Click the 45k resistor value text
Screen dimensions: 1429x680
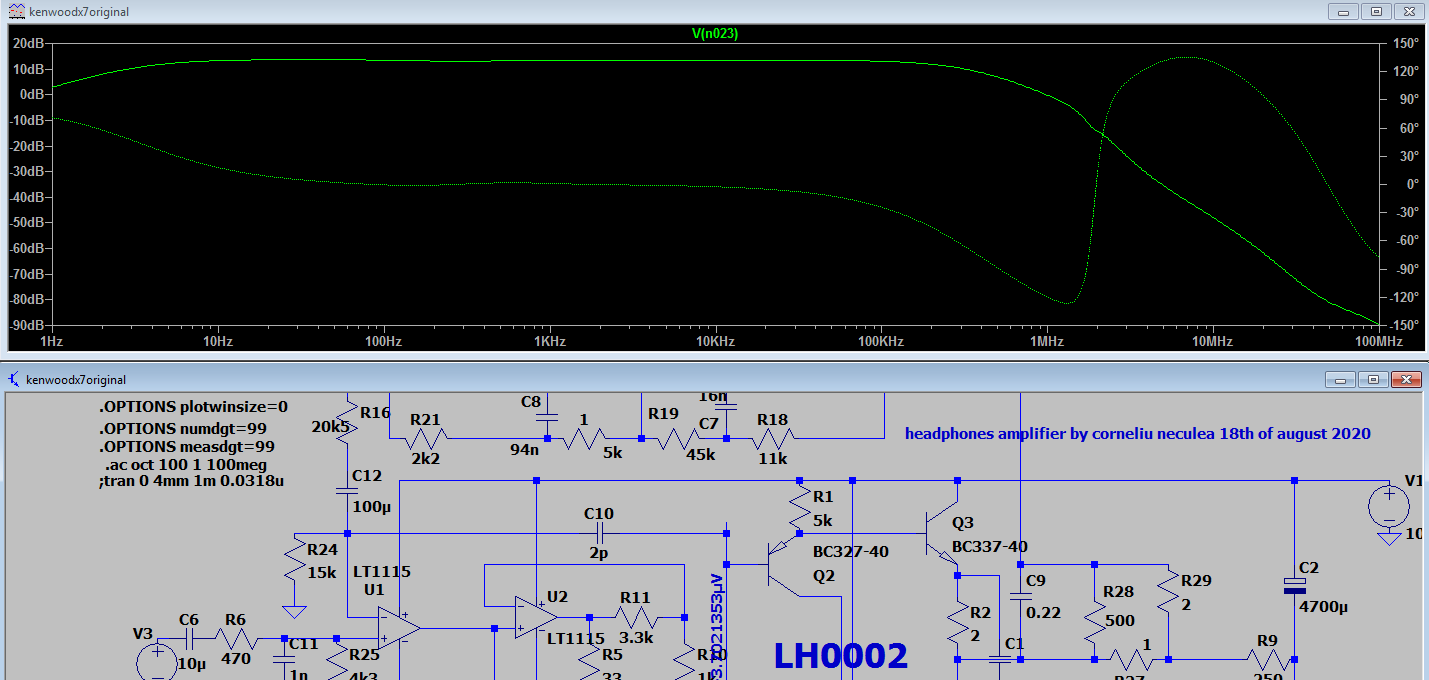[x=700, y=454]
